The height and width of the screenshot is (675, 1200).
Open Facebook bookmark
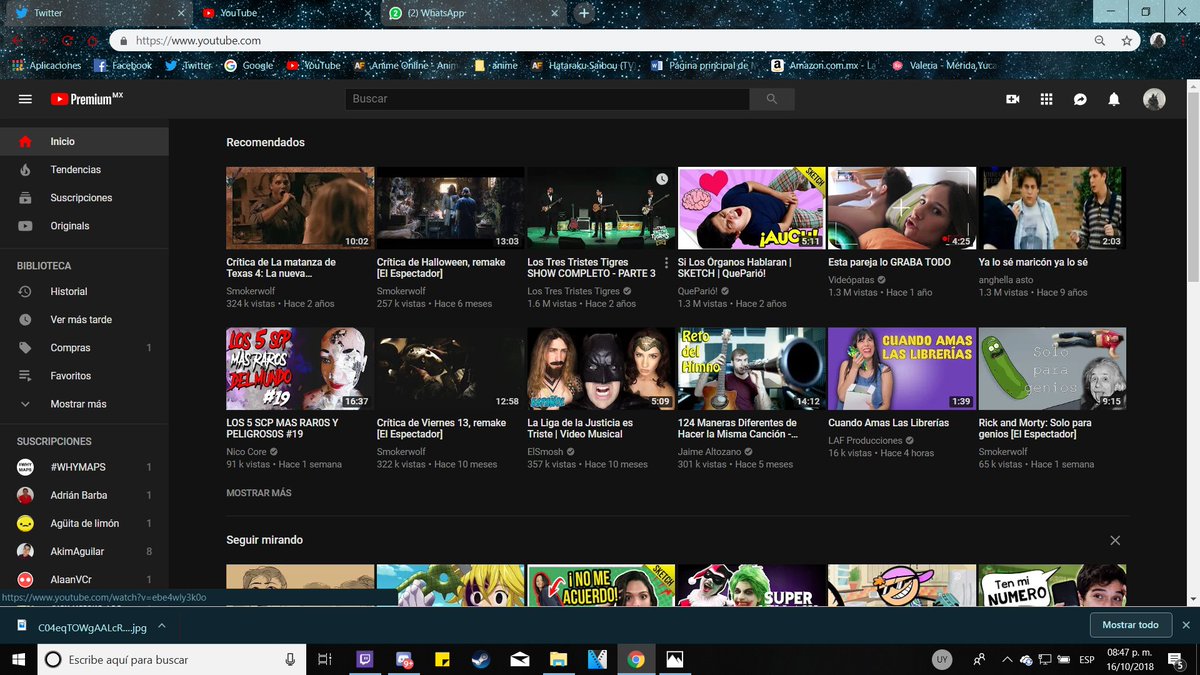pos(123,65)
